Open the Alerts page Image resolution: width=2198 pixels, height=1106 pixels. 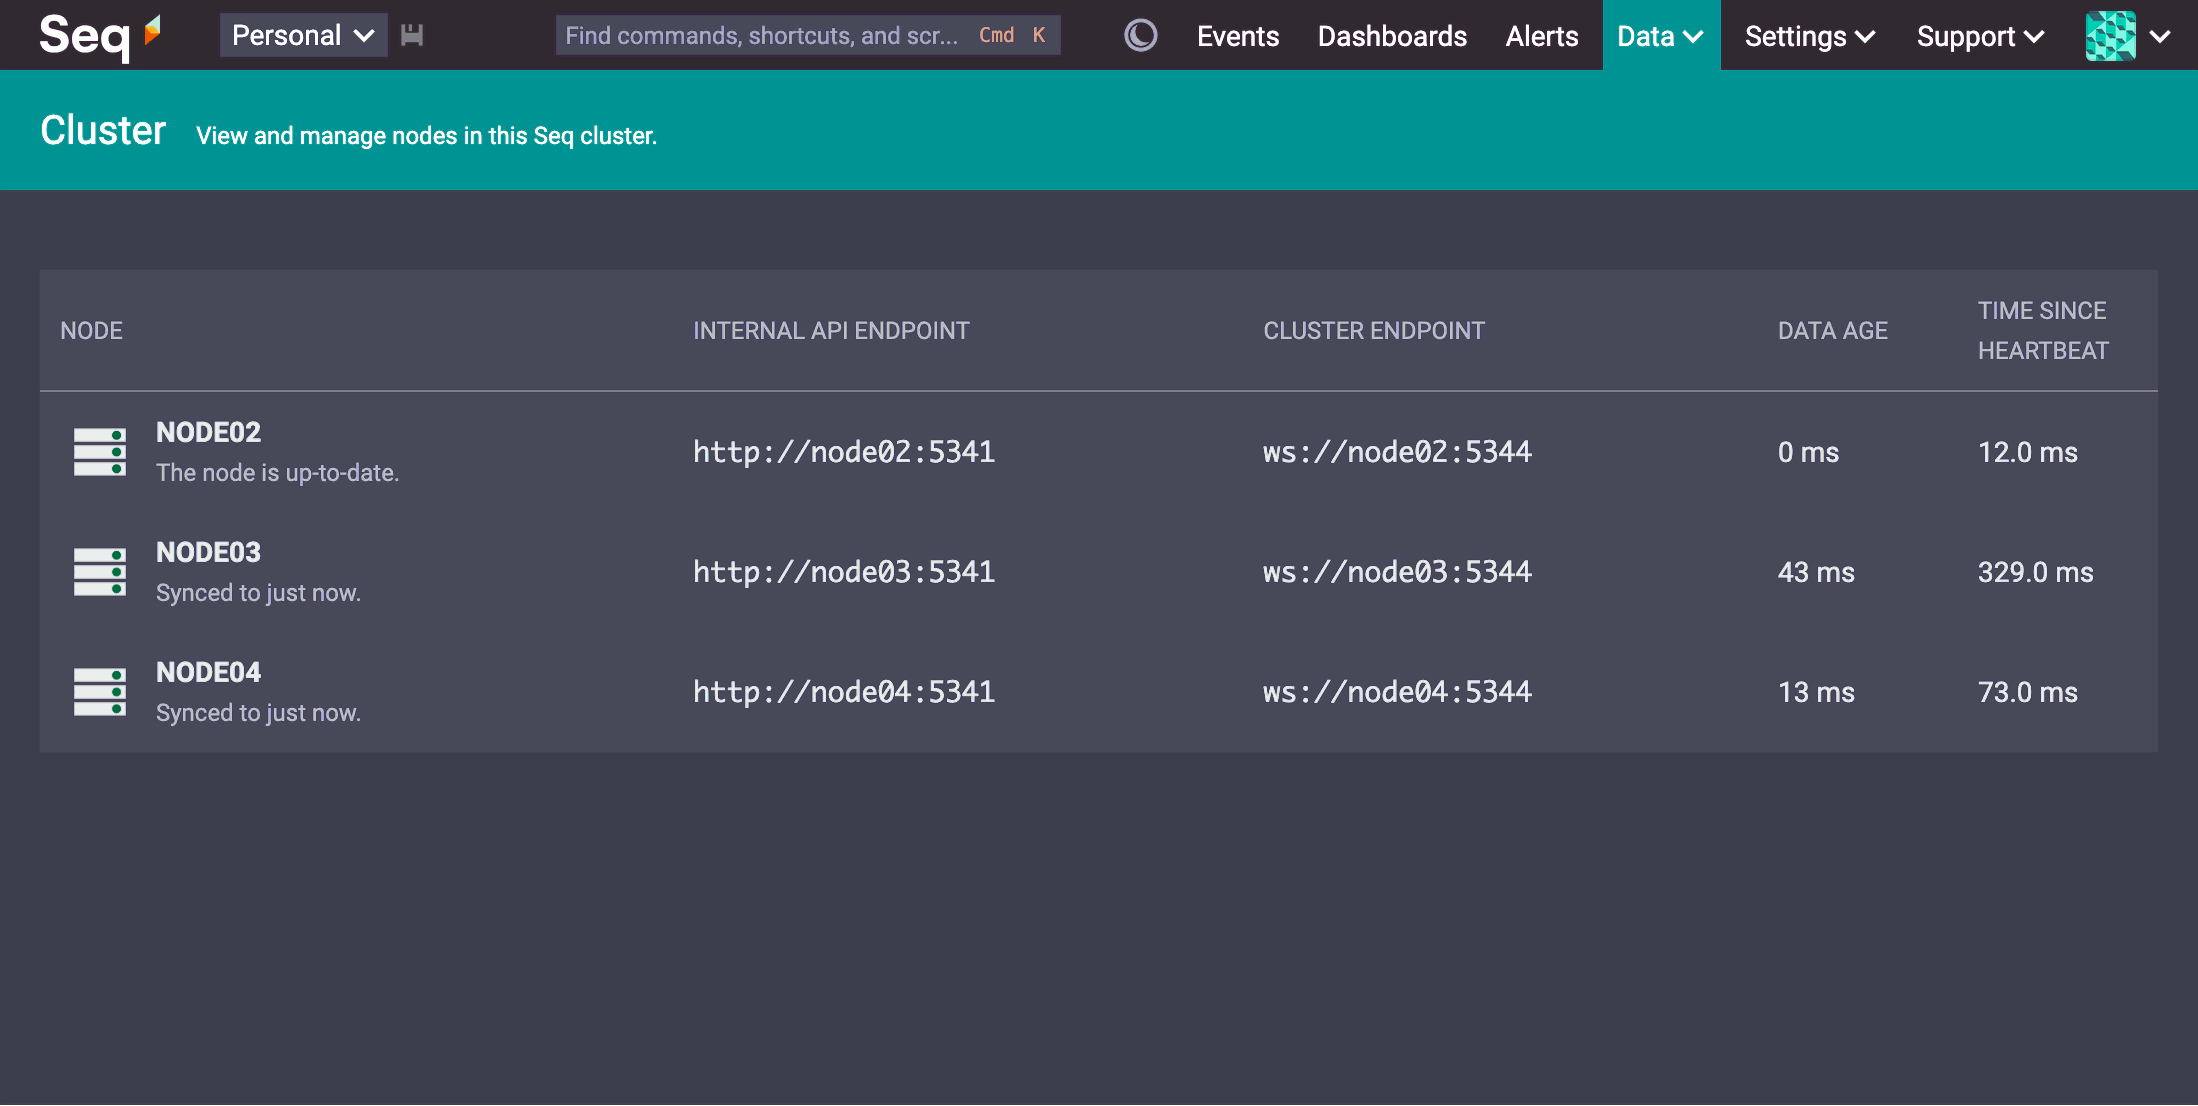1542,36
